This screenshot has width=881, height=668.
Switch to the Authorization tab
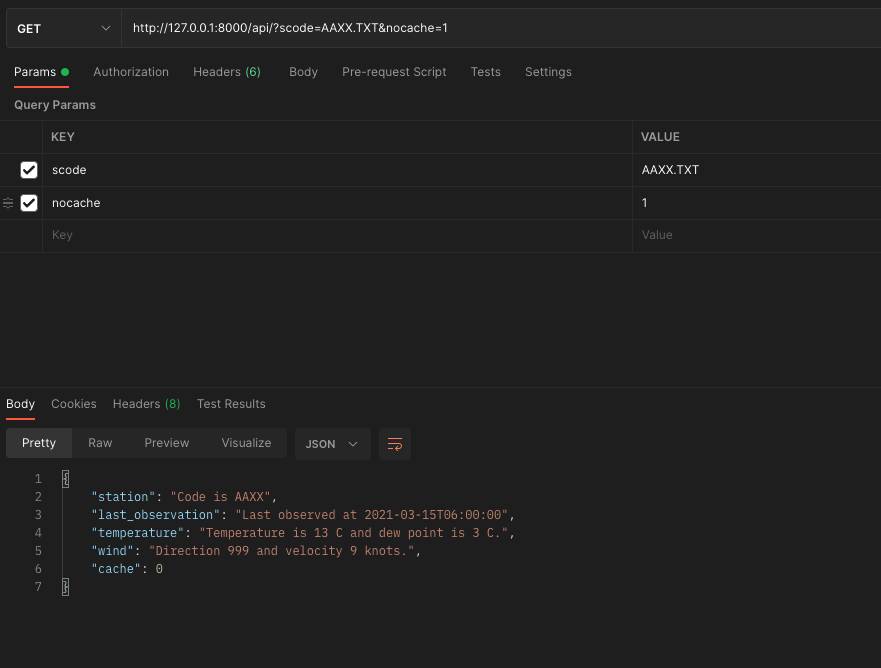point(131,71)
